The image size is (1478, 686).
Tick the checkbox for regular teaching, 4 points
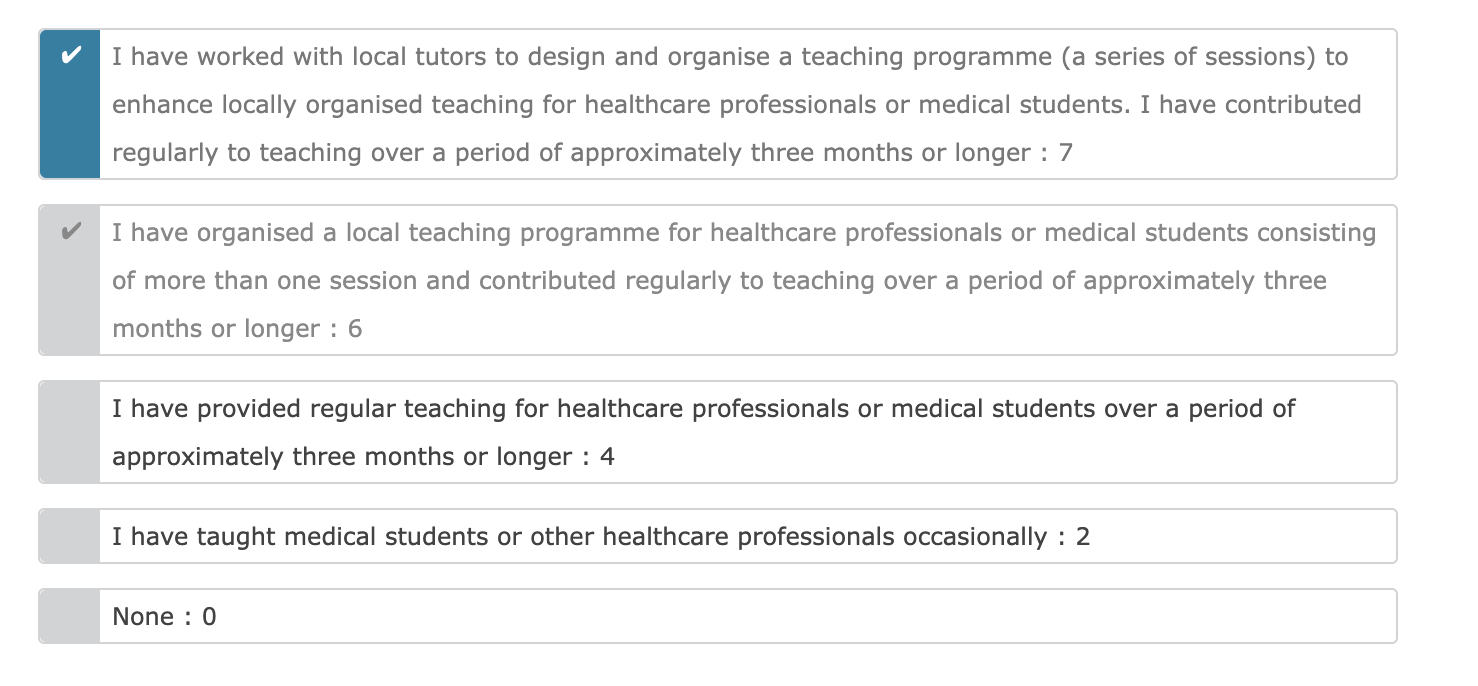pyautogui.click(x=70, y=432)
